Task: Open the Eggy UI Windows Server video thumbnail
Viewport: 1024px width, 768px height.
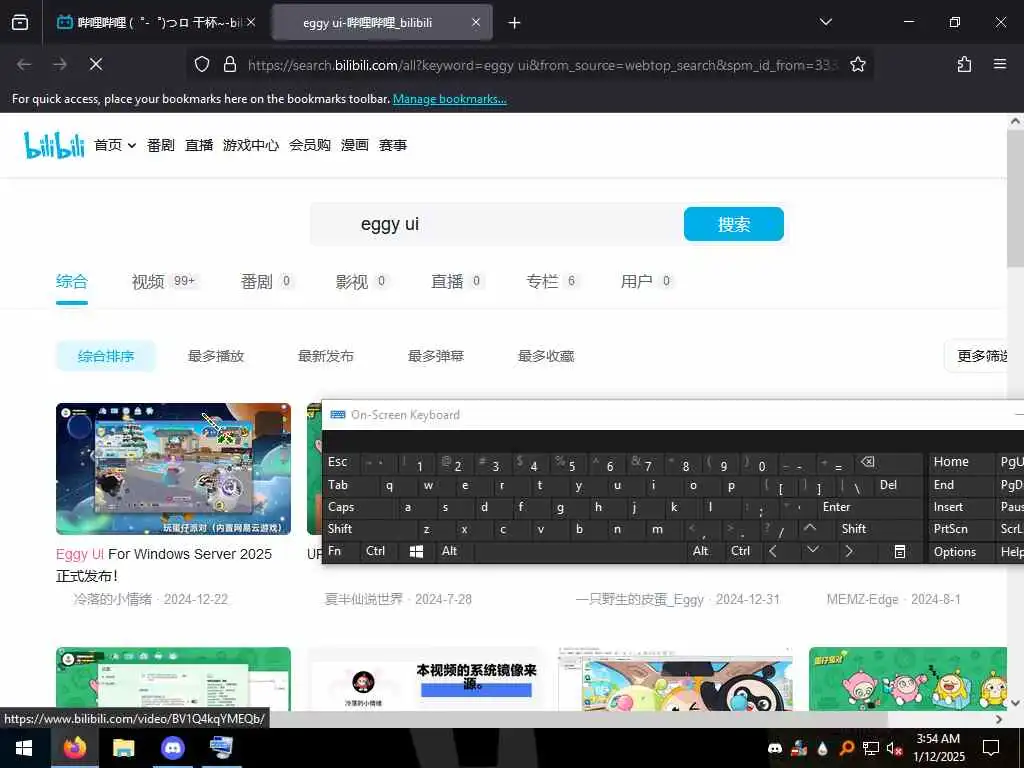Action: (x=173, y=469)
